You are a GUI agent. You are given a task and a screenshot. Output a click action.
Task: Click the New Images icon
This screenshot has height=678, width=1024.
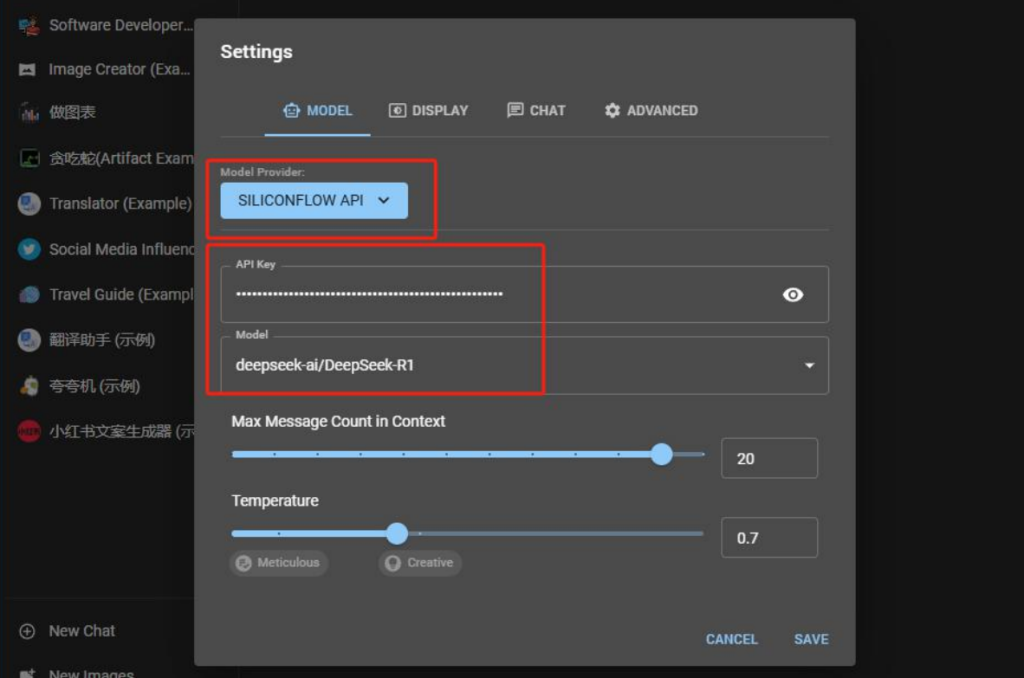tap(27, 673)
